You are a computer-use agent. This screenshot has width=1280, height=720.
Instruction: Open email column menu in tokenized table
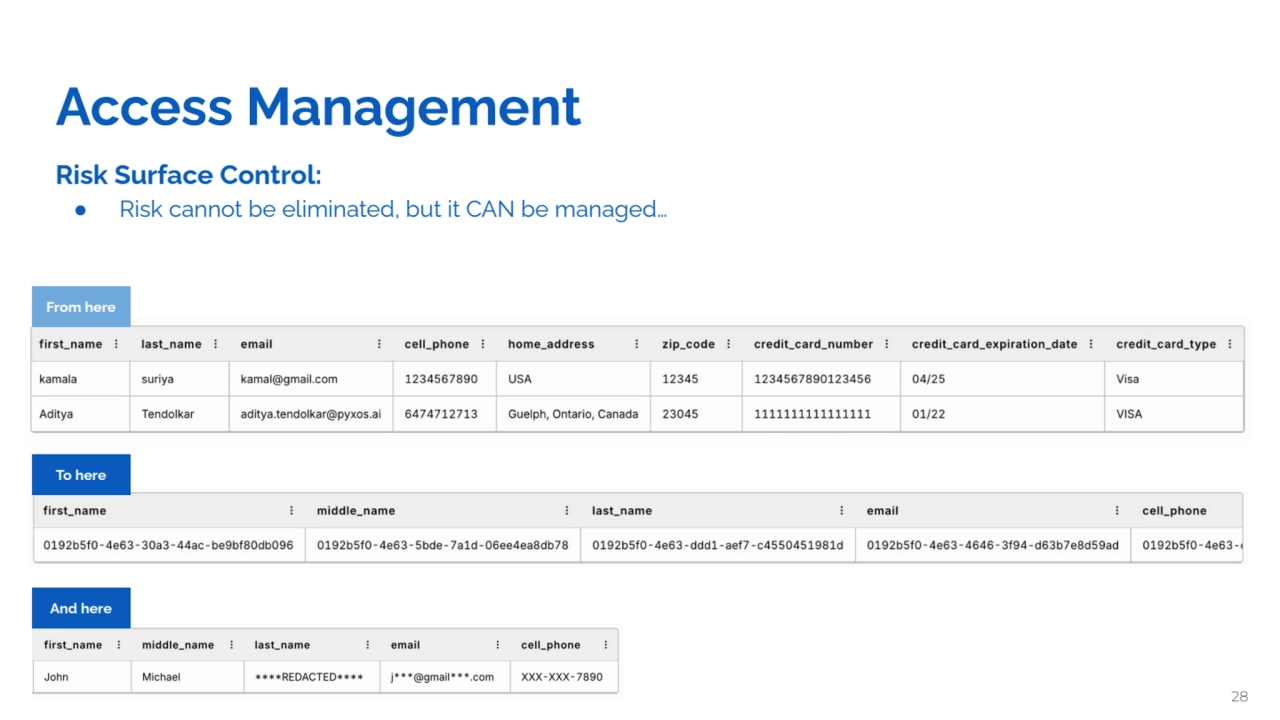pyautogui.click(x=1116, y=511)
